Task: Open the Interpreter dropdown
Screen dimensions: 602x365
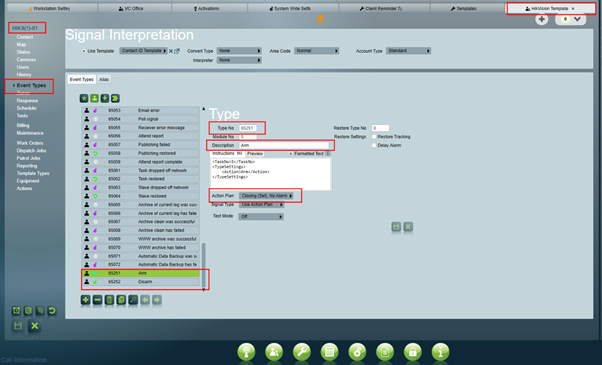Action: click(x=239, y=60)
